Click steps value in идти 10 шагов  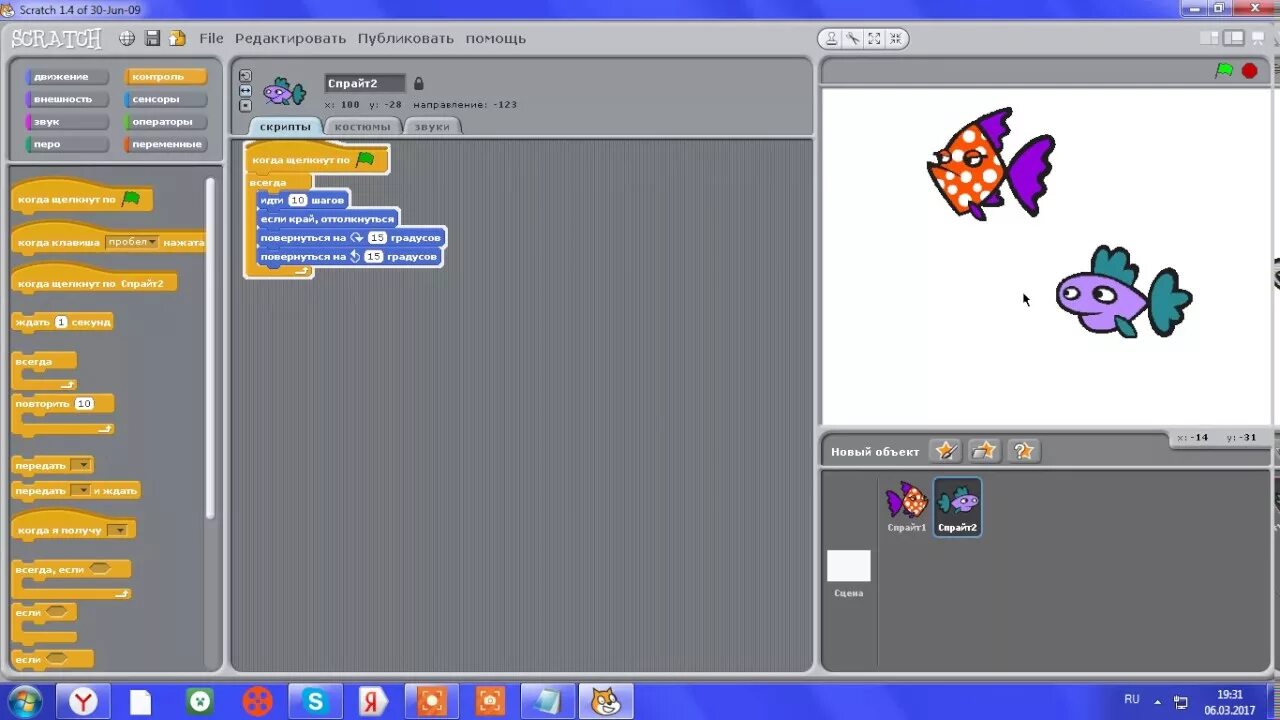pyautogui.click(x=297, y=200)
